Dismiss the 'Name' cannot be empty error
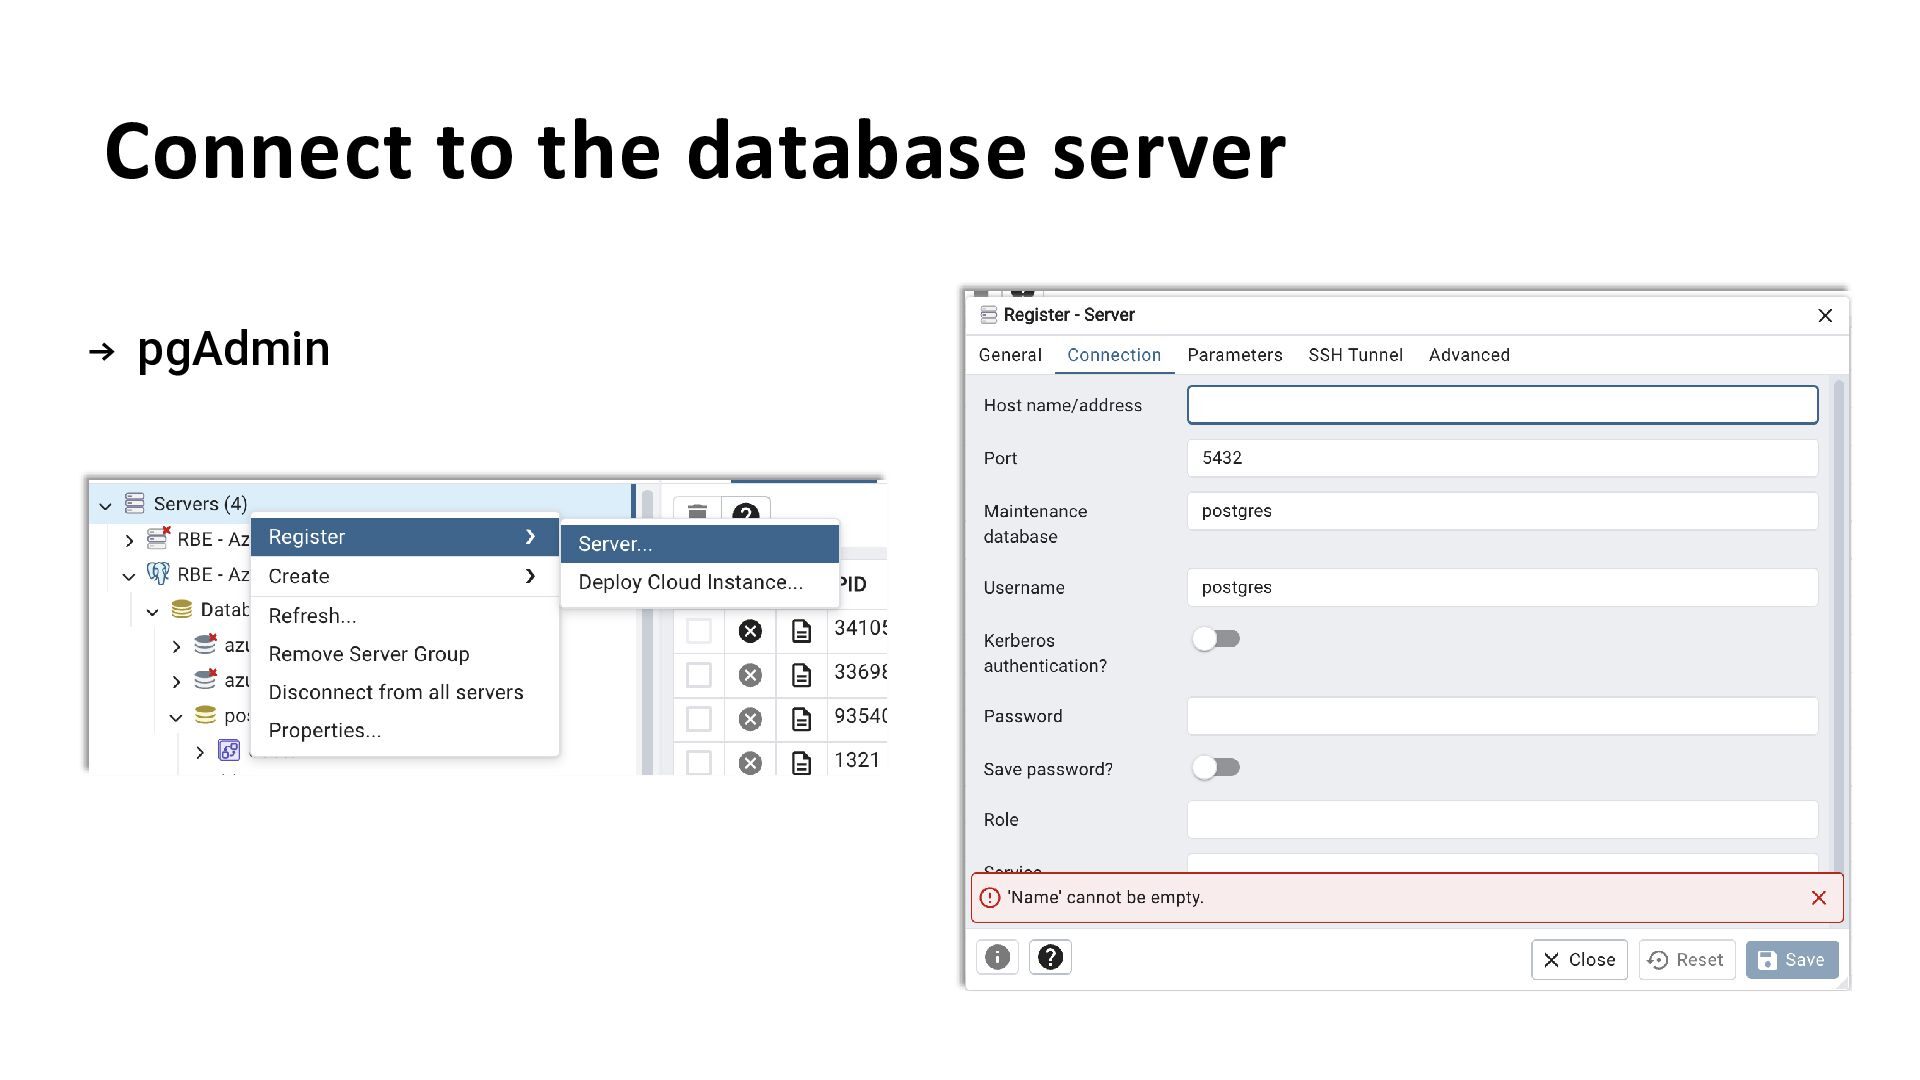1920x1080 pixels. coord(1818,898)
